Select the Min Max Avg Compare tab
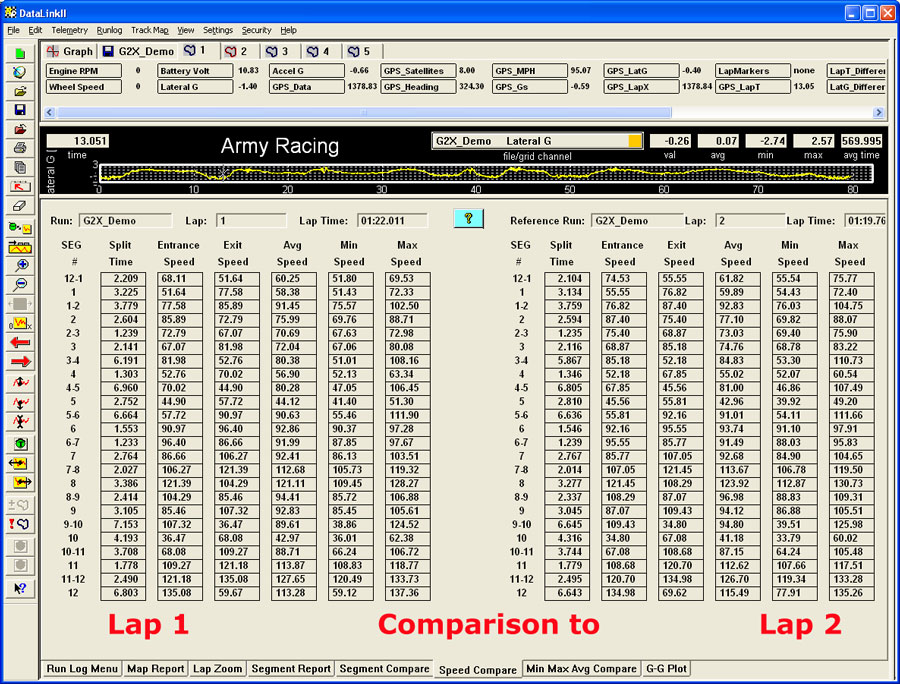Screen dimensions: 900x684 [581, 668]
